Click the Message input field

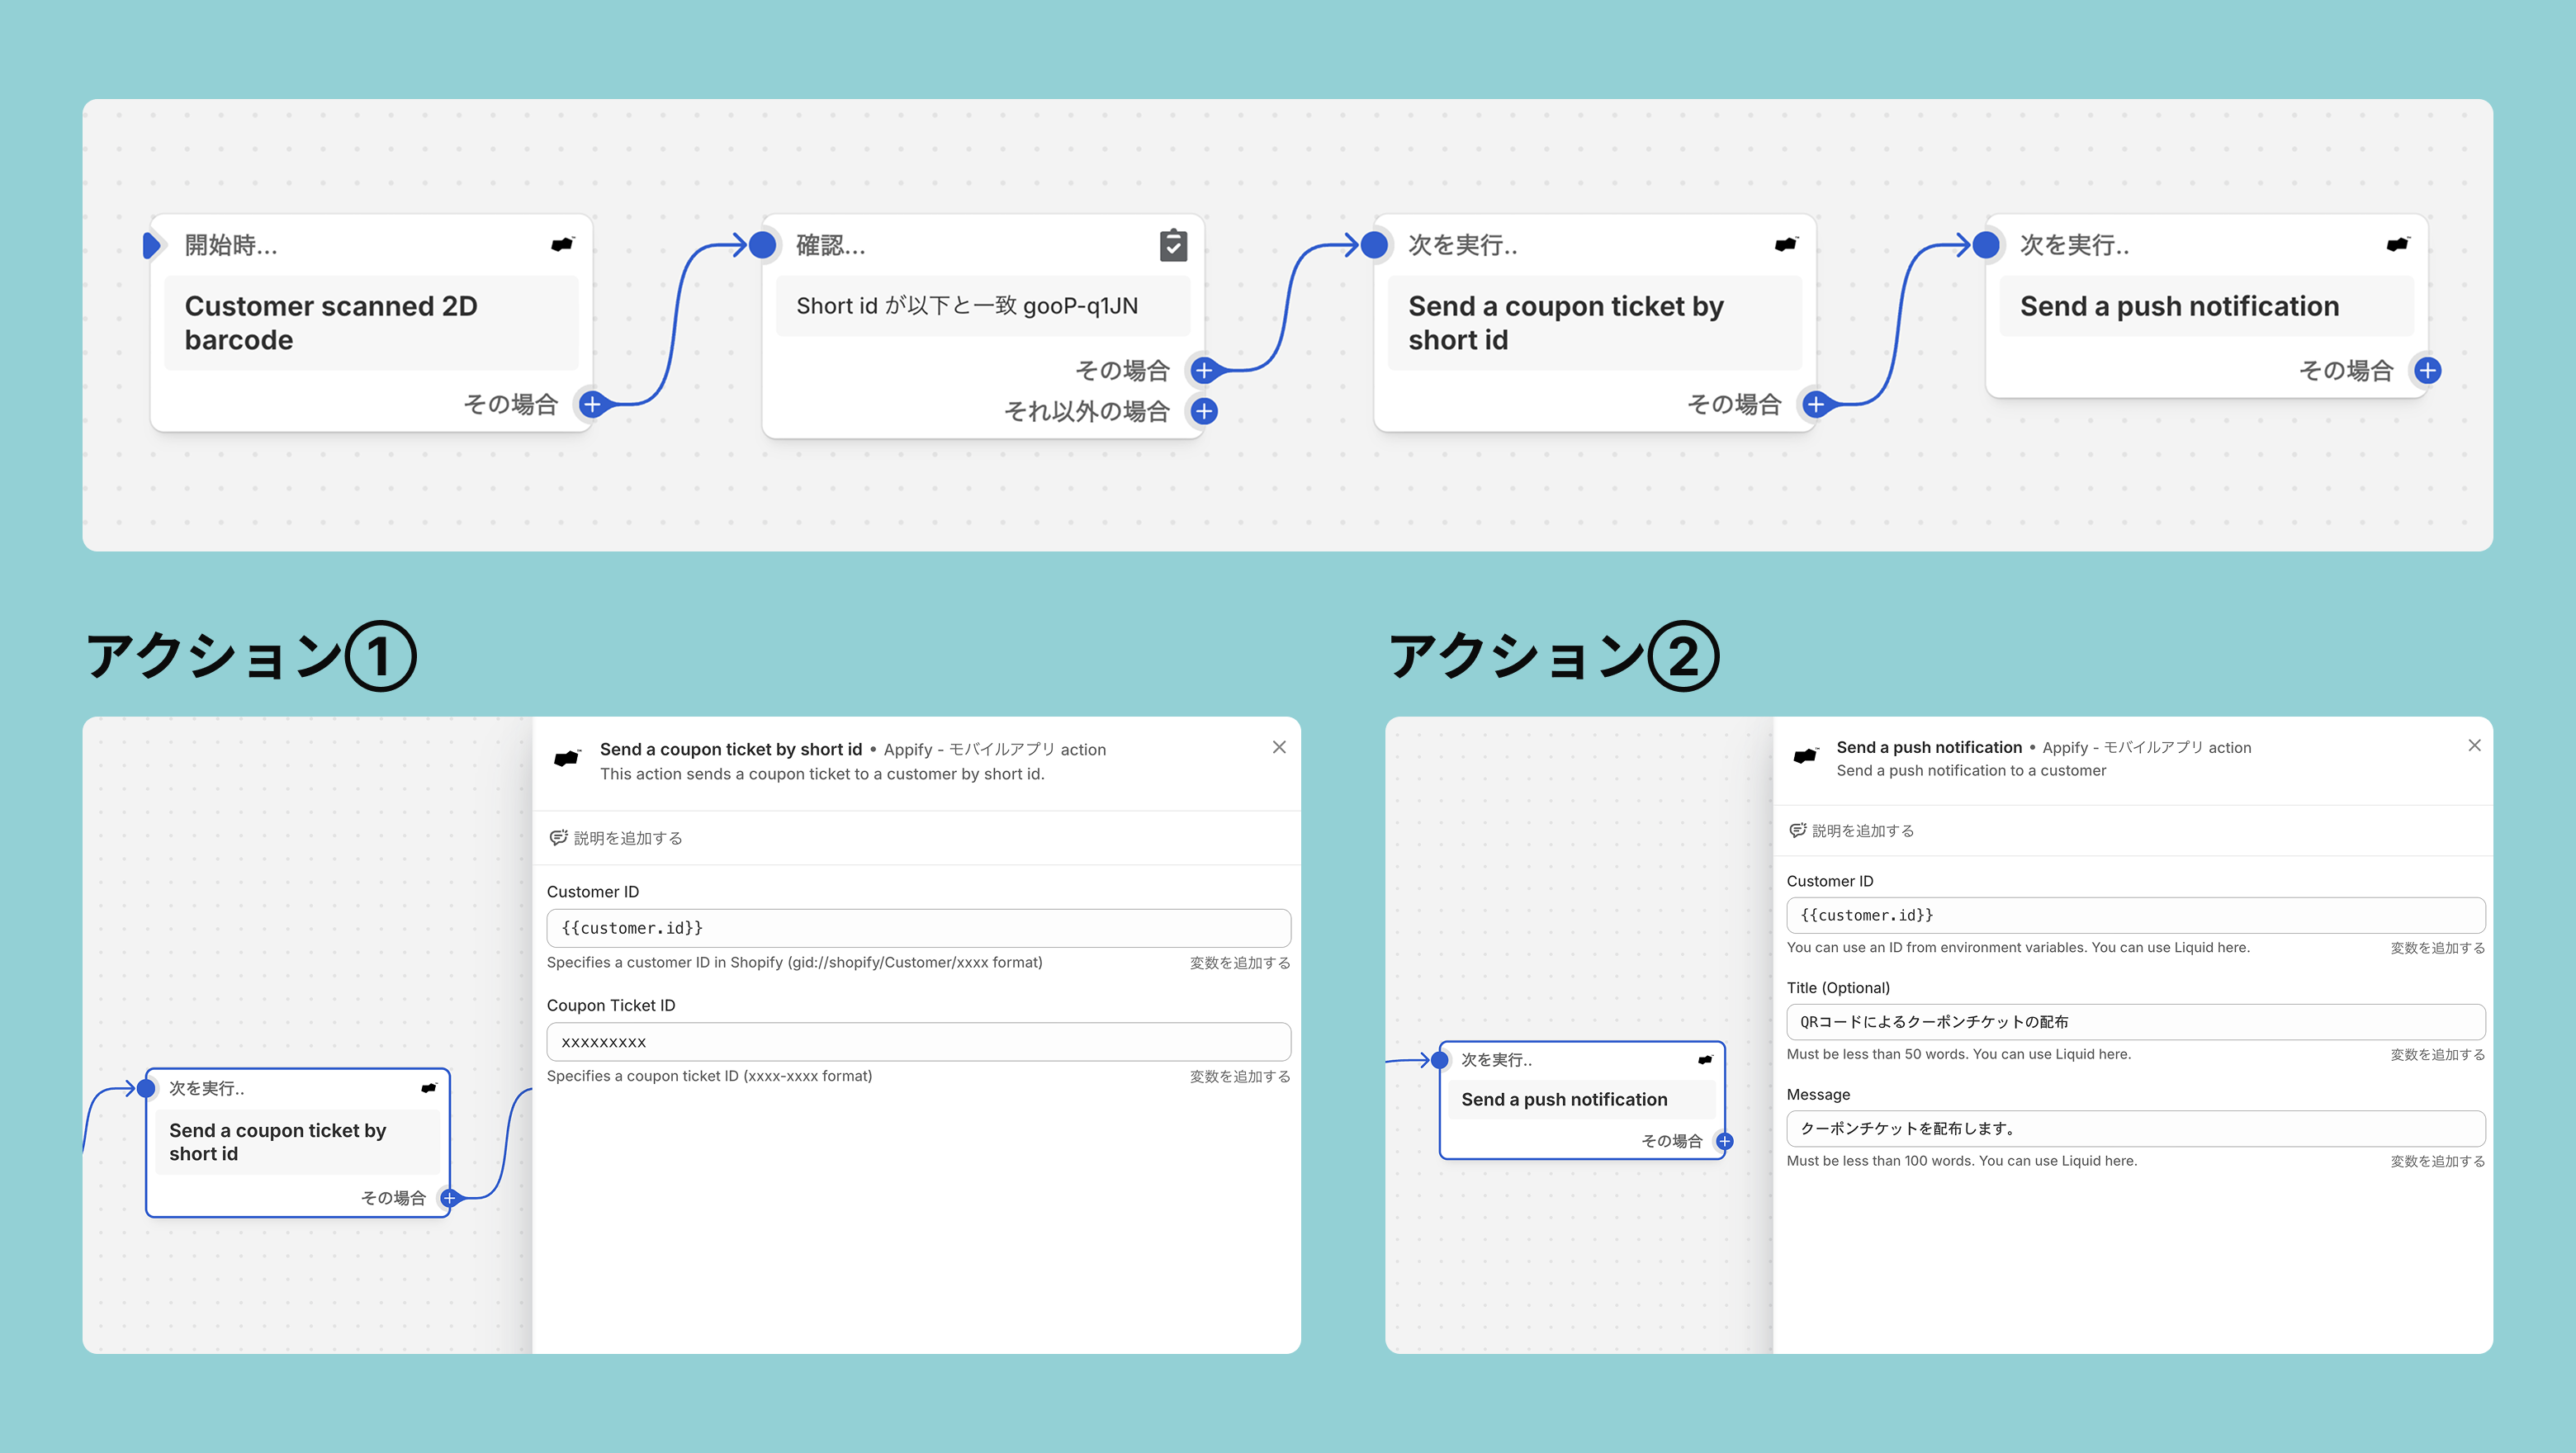pos(2134,1128)
